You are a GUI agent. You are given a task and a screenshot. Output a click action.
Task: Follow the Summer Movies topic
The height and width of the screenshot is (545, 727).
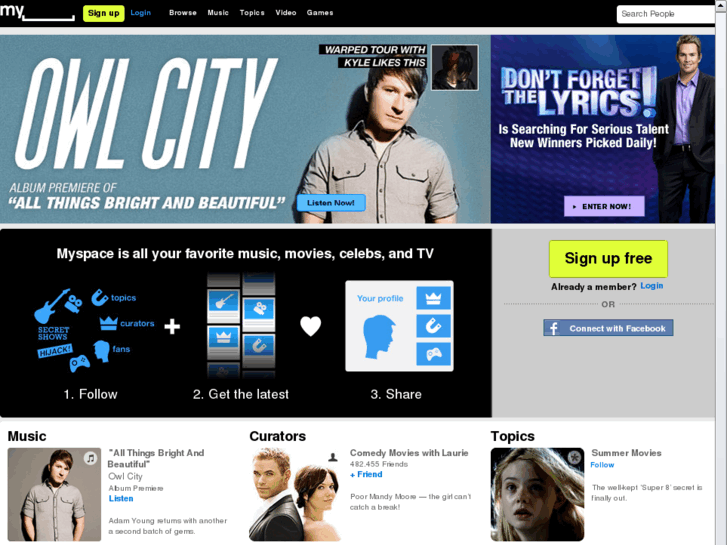pos(602,465)
